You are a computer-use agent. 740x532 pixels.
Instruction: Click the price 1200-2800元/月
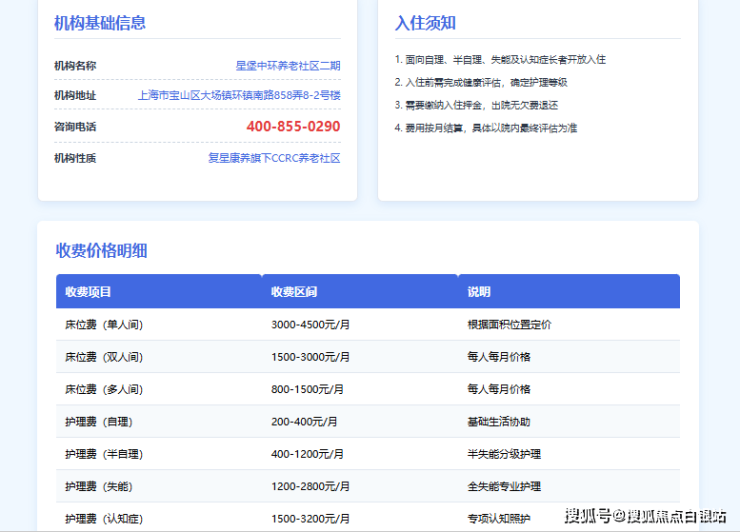(x=311, y=486)
